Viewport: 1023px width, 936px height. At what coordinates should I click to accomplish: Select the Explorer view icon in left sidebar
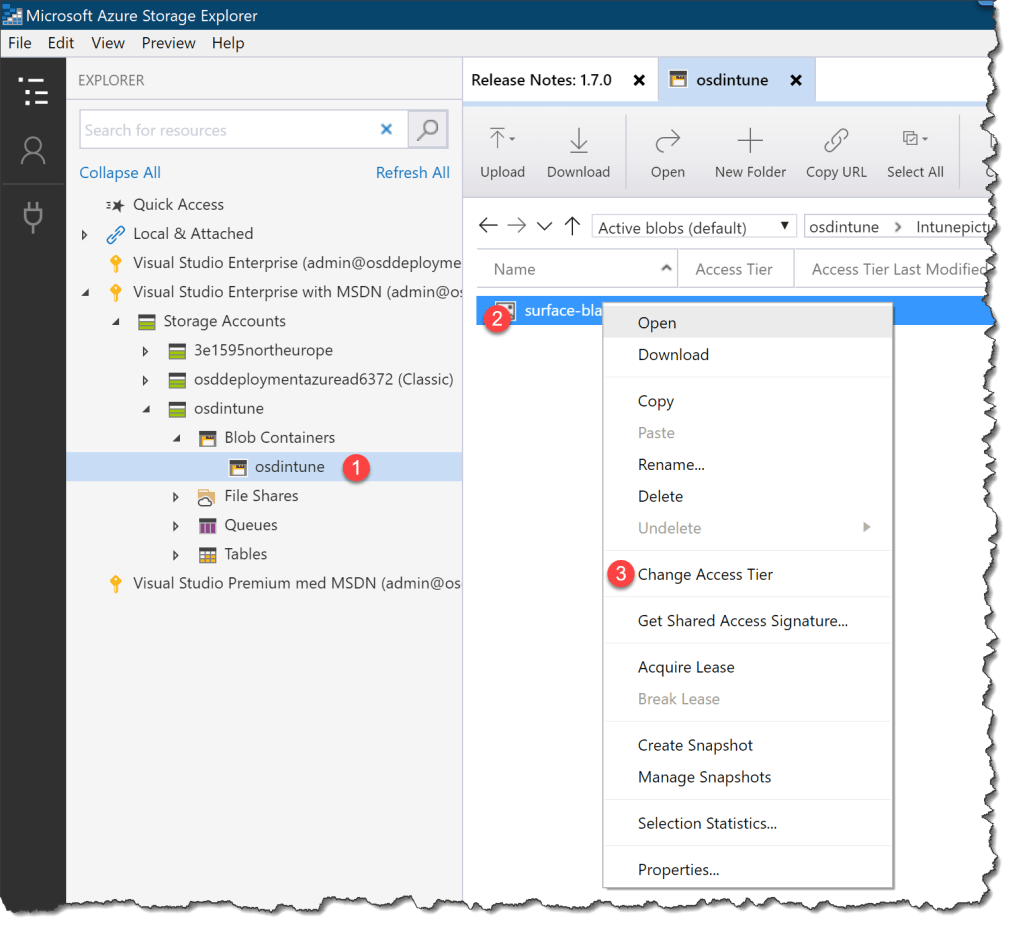click(x=33, y=91)
